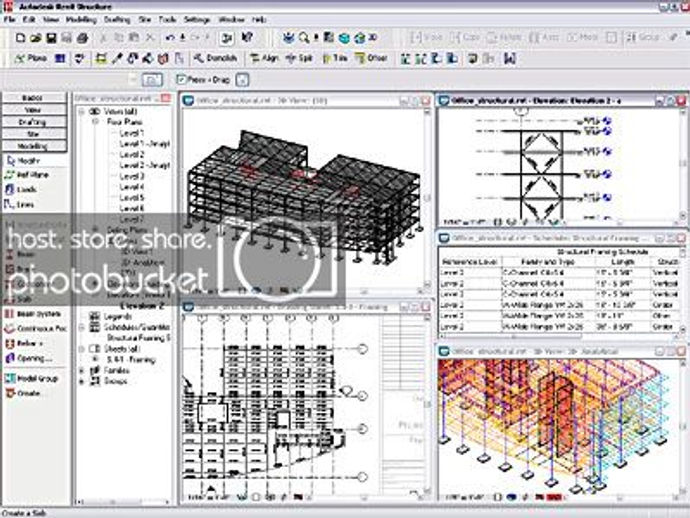Click the magnifier Zoom icon
Viewport: 690px width, 518px height.
304,38
